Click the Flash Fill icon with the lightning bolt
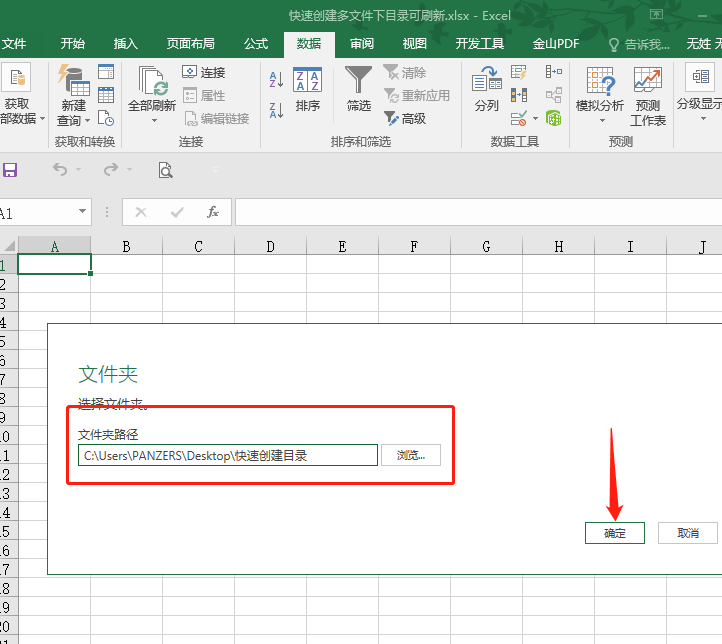 point(518,72)
